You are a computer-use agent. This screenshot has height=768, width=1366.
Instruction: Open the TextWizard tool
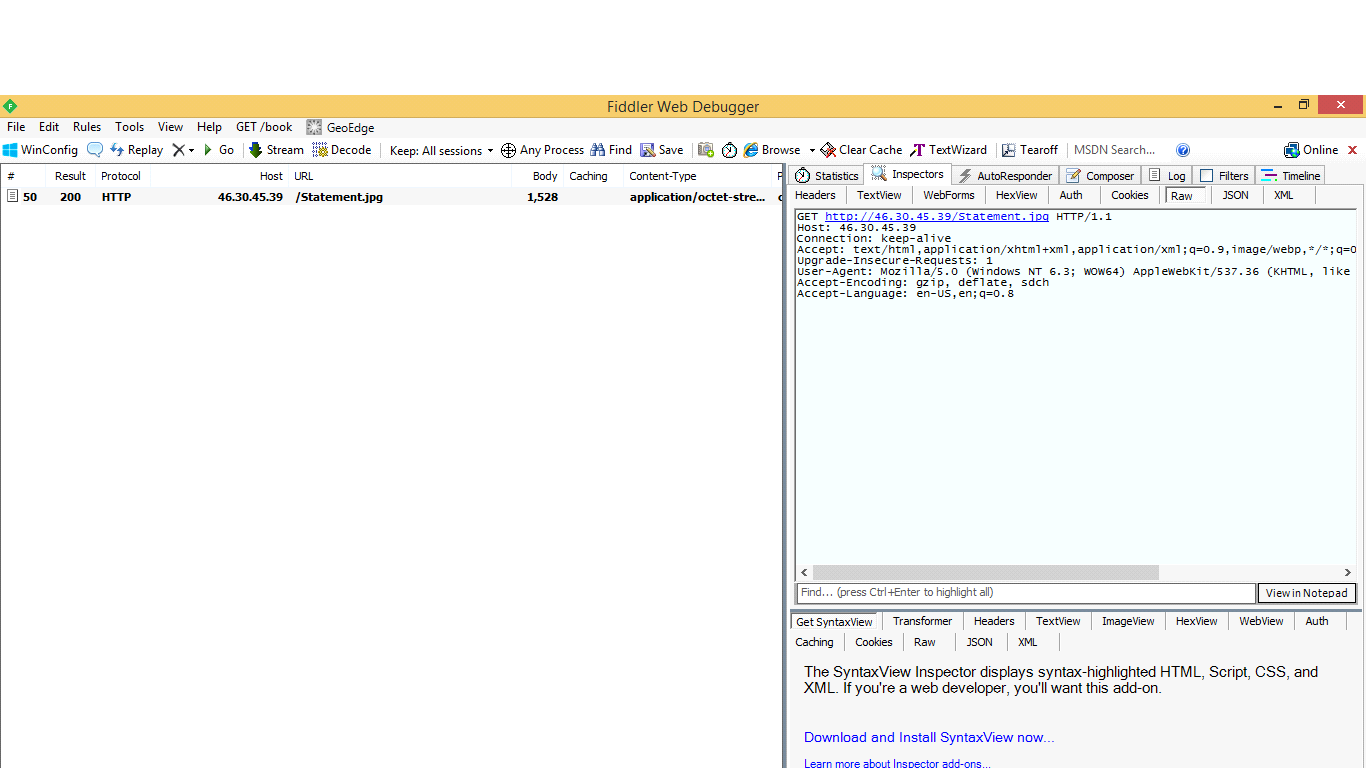pyautogui.click(x=948, y=150)
